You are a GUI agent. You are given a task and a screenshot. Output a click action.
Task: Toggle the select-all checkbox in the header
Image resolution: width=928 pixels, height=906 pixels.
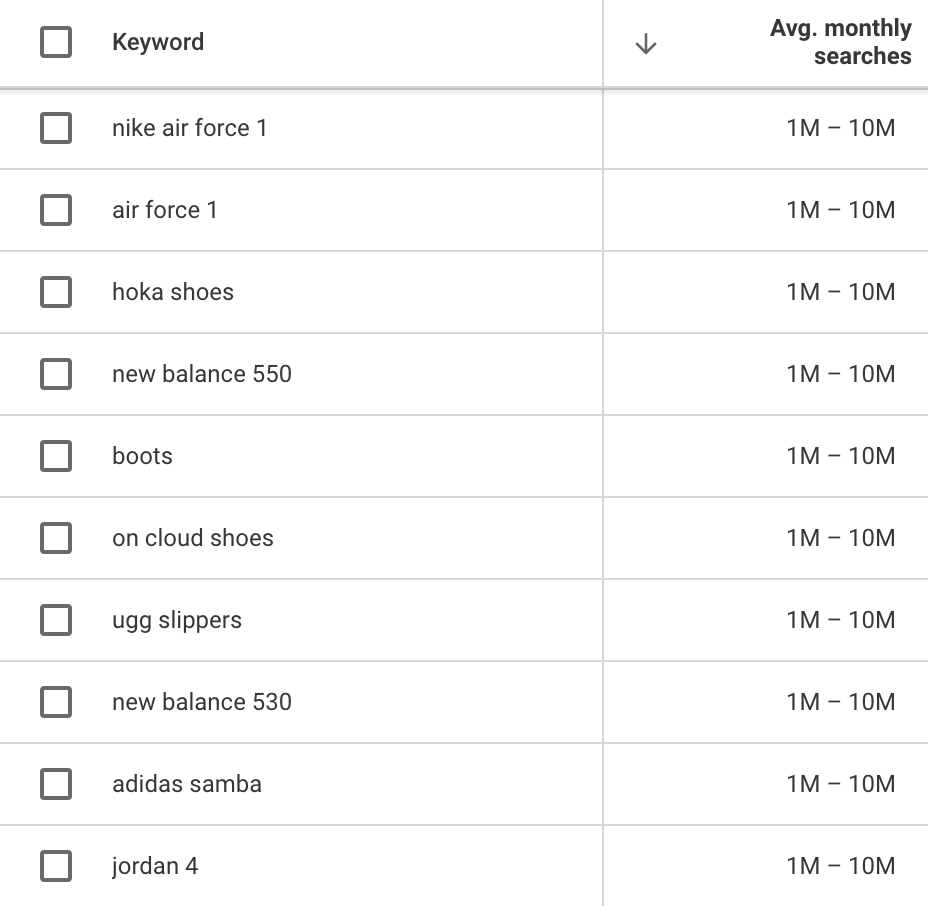pos(56,42)
